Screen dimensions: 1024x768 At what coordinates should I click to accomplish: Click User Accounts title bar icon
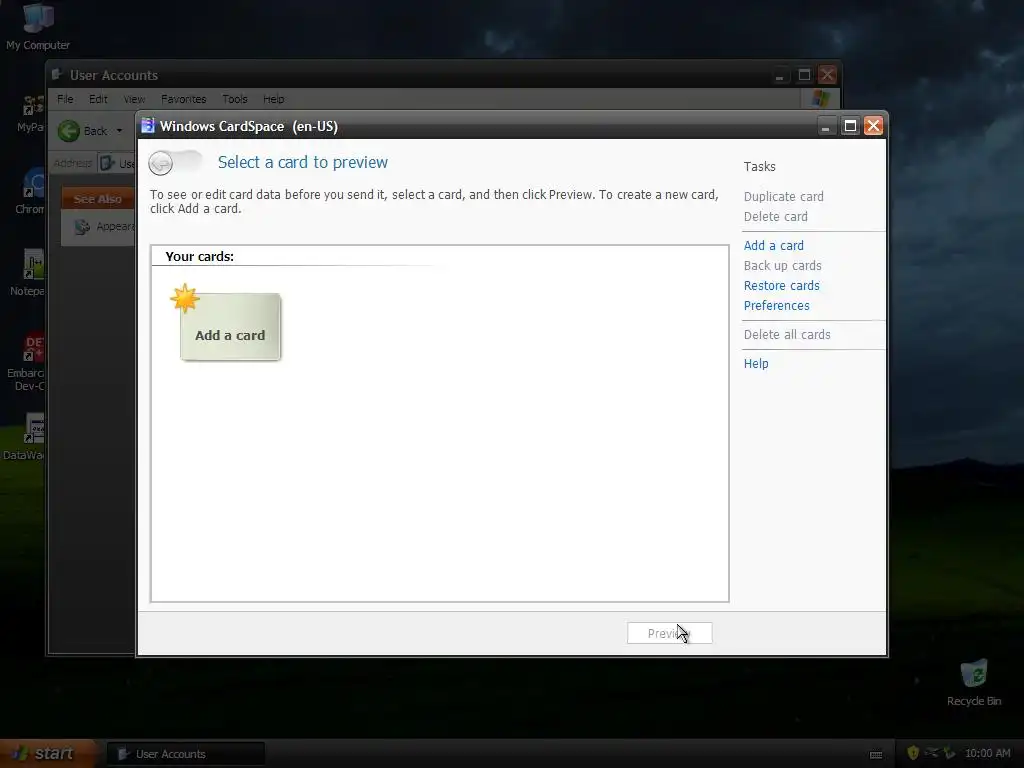pos(57,75)
